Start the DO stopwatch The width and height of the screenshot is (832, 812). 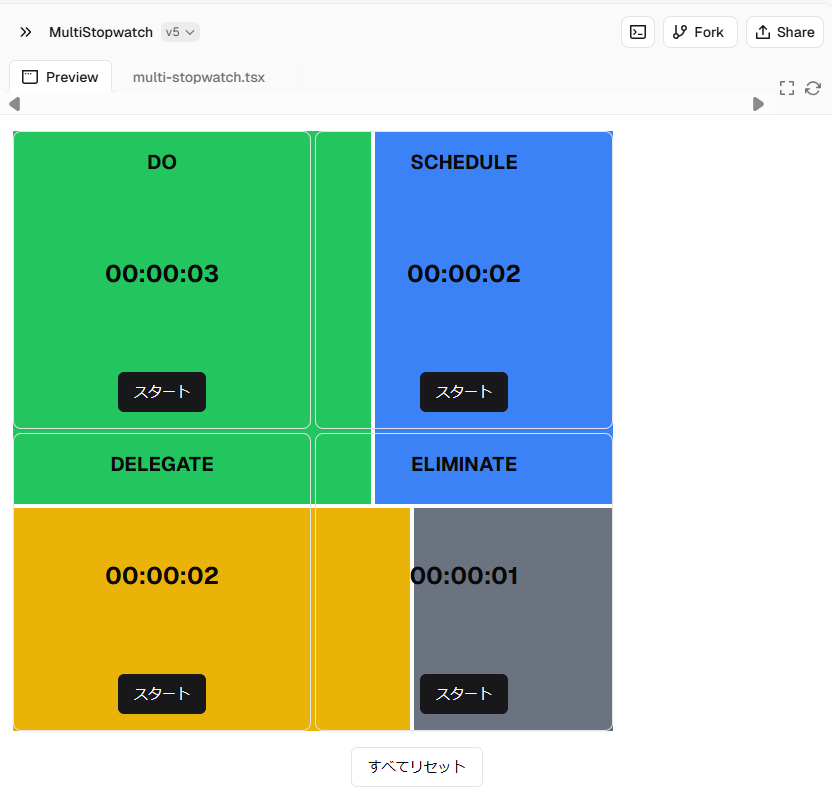(x=162, y=392)
